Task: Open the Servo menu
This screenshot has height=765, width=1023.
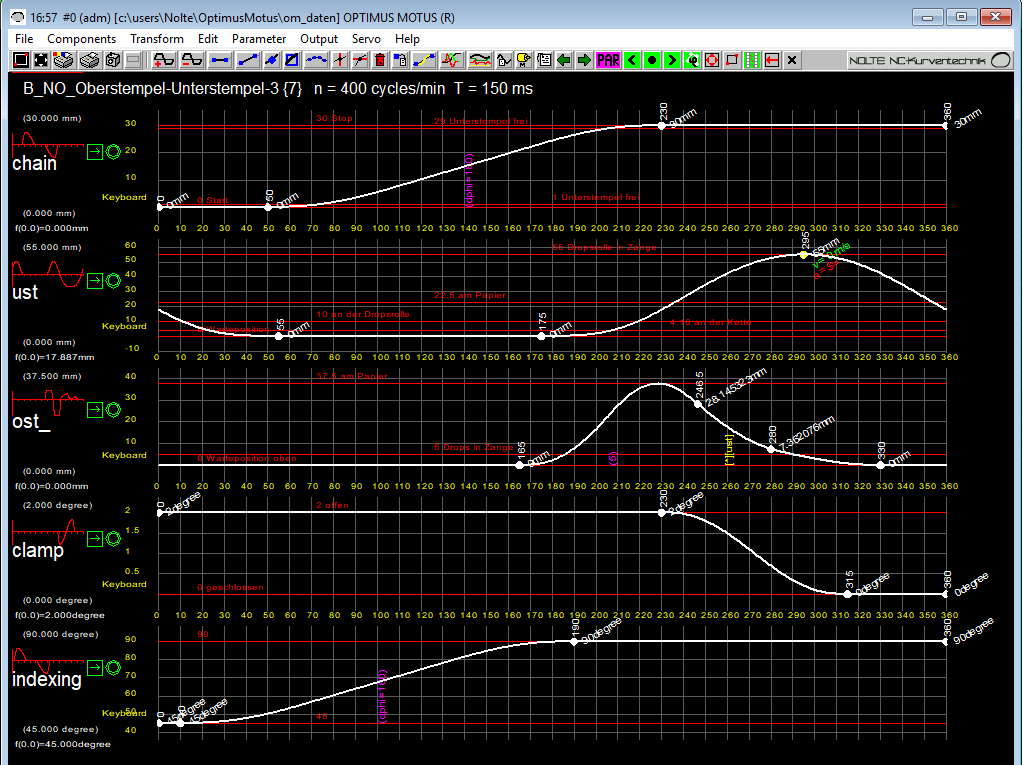Action: (366, 38)
